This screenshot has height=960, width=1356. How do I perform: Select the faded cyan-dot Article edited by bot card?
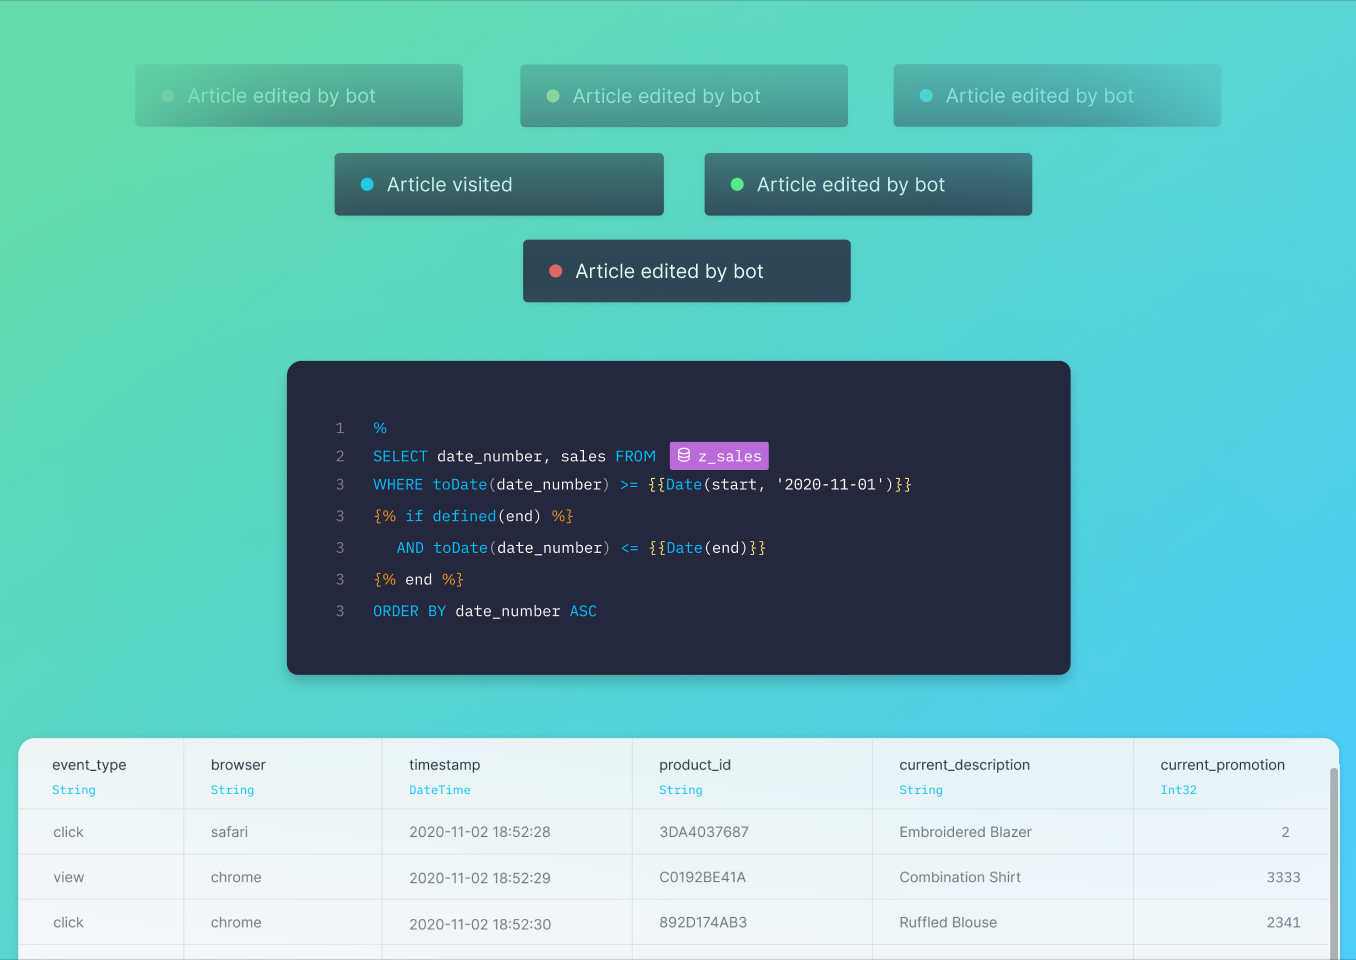pos(1057,96)
